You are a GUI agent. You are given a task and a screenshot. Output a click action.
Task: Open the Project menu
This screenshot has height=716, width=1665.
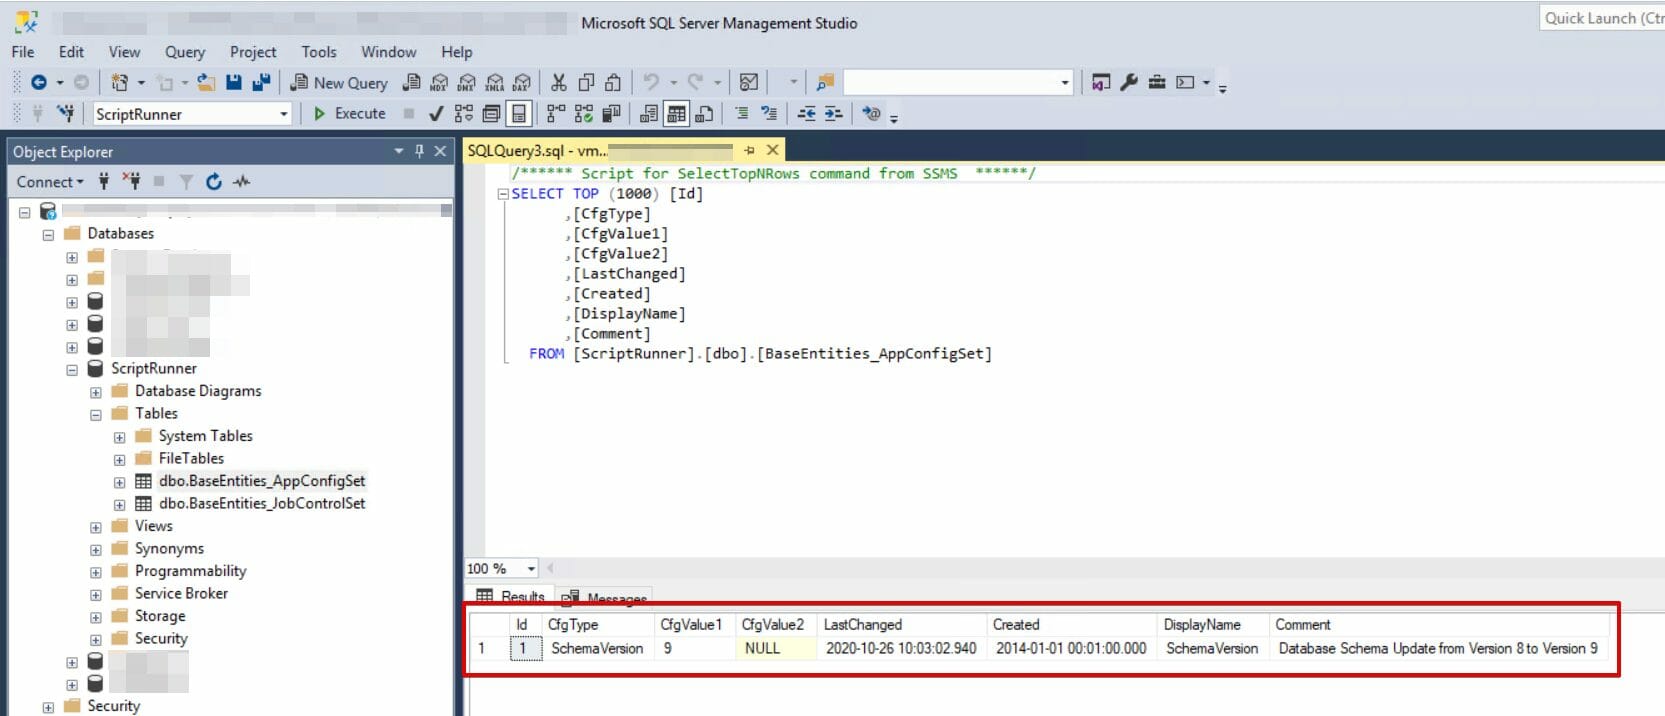(x=253, y=52)
